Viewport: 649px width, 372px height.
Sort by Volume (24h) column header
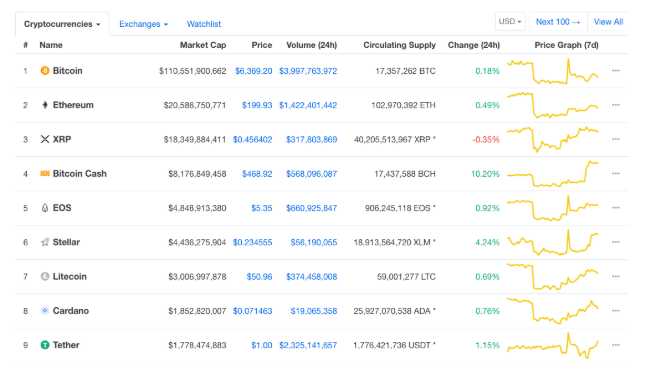click(x=312, y=45)
